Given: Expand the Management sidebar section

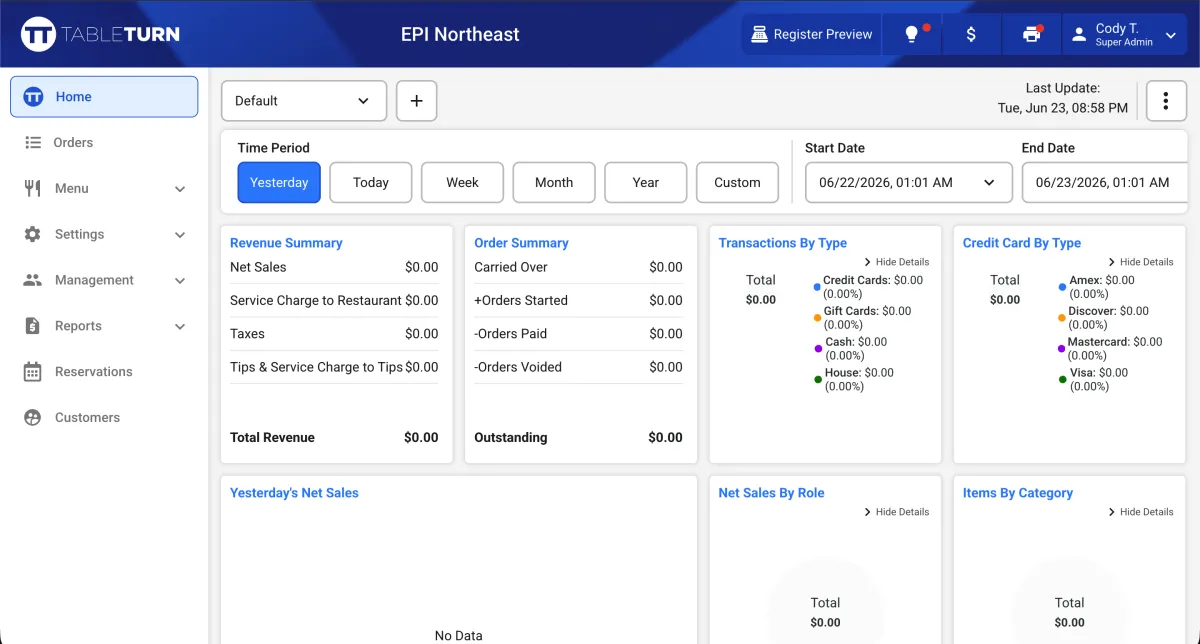Looking at the screenshot, I should (x=180, y=281).
